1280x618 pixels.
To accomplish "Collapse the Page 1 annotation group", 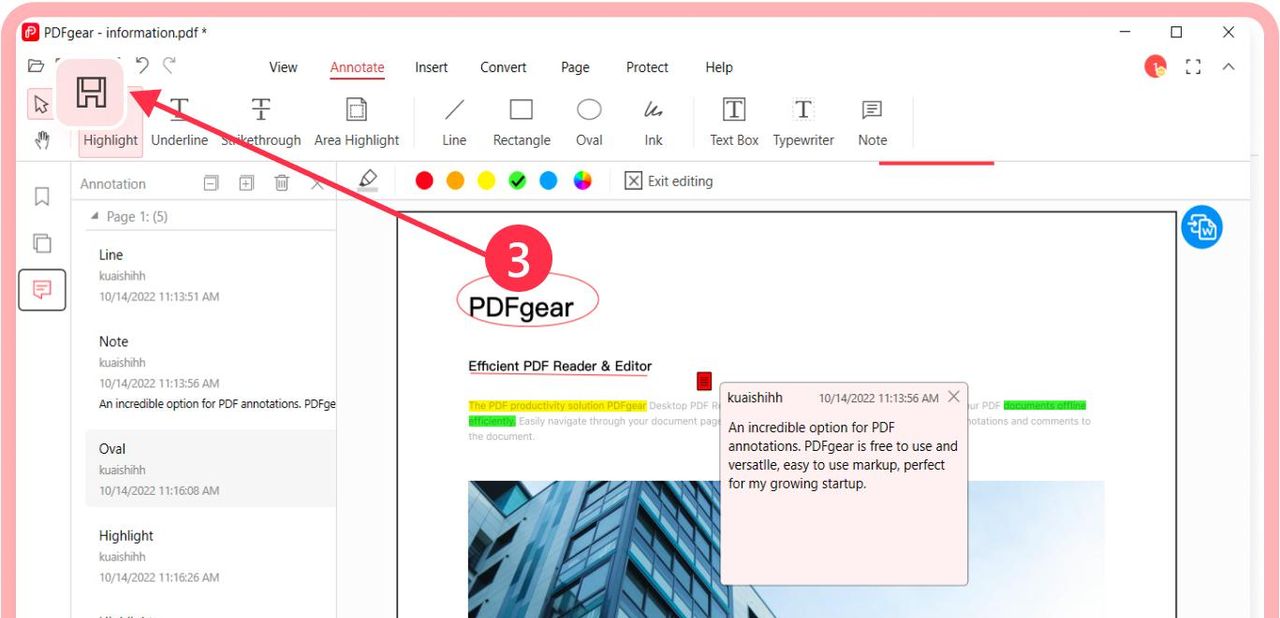I will (95, 216).
